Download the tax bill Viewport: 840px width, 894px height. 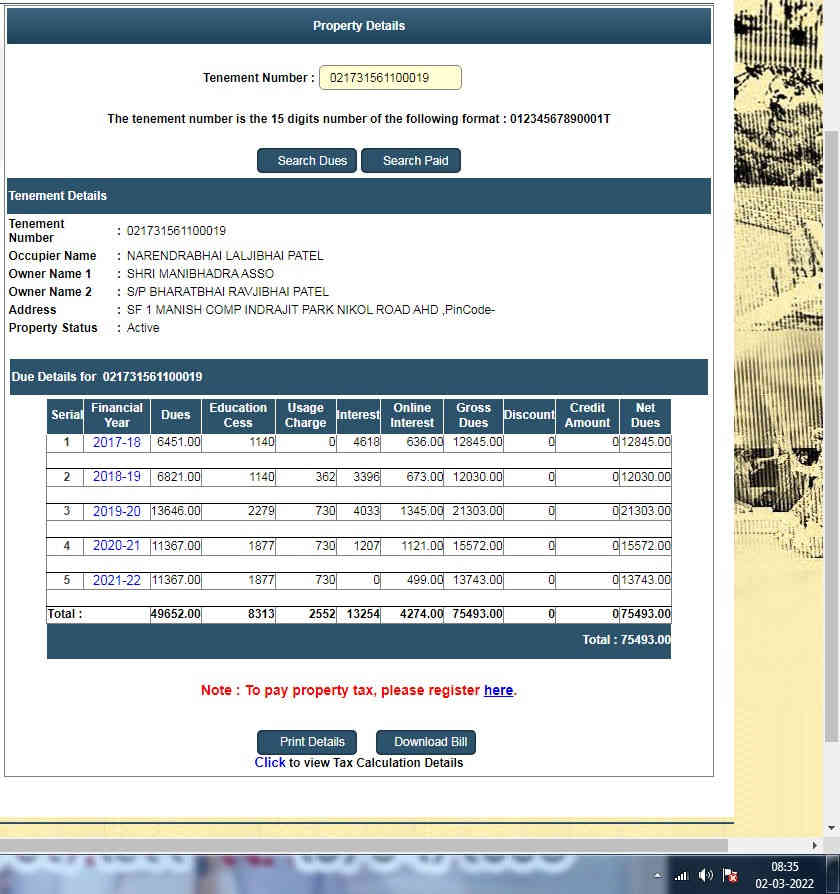coord(426,742)
